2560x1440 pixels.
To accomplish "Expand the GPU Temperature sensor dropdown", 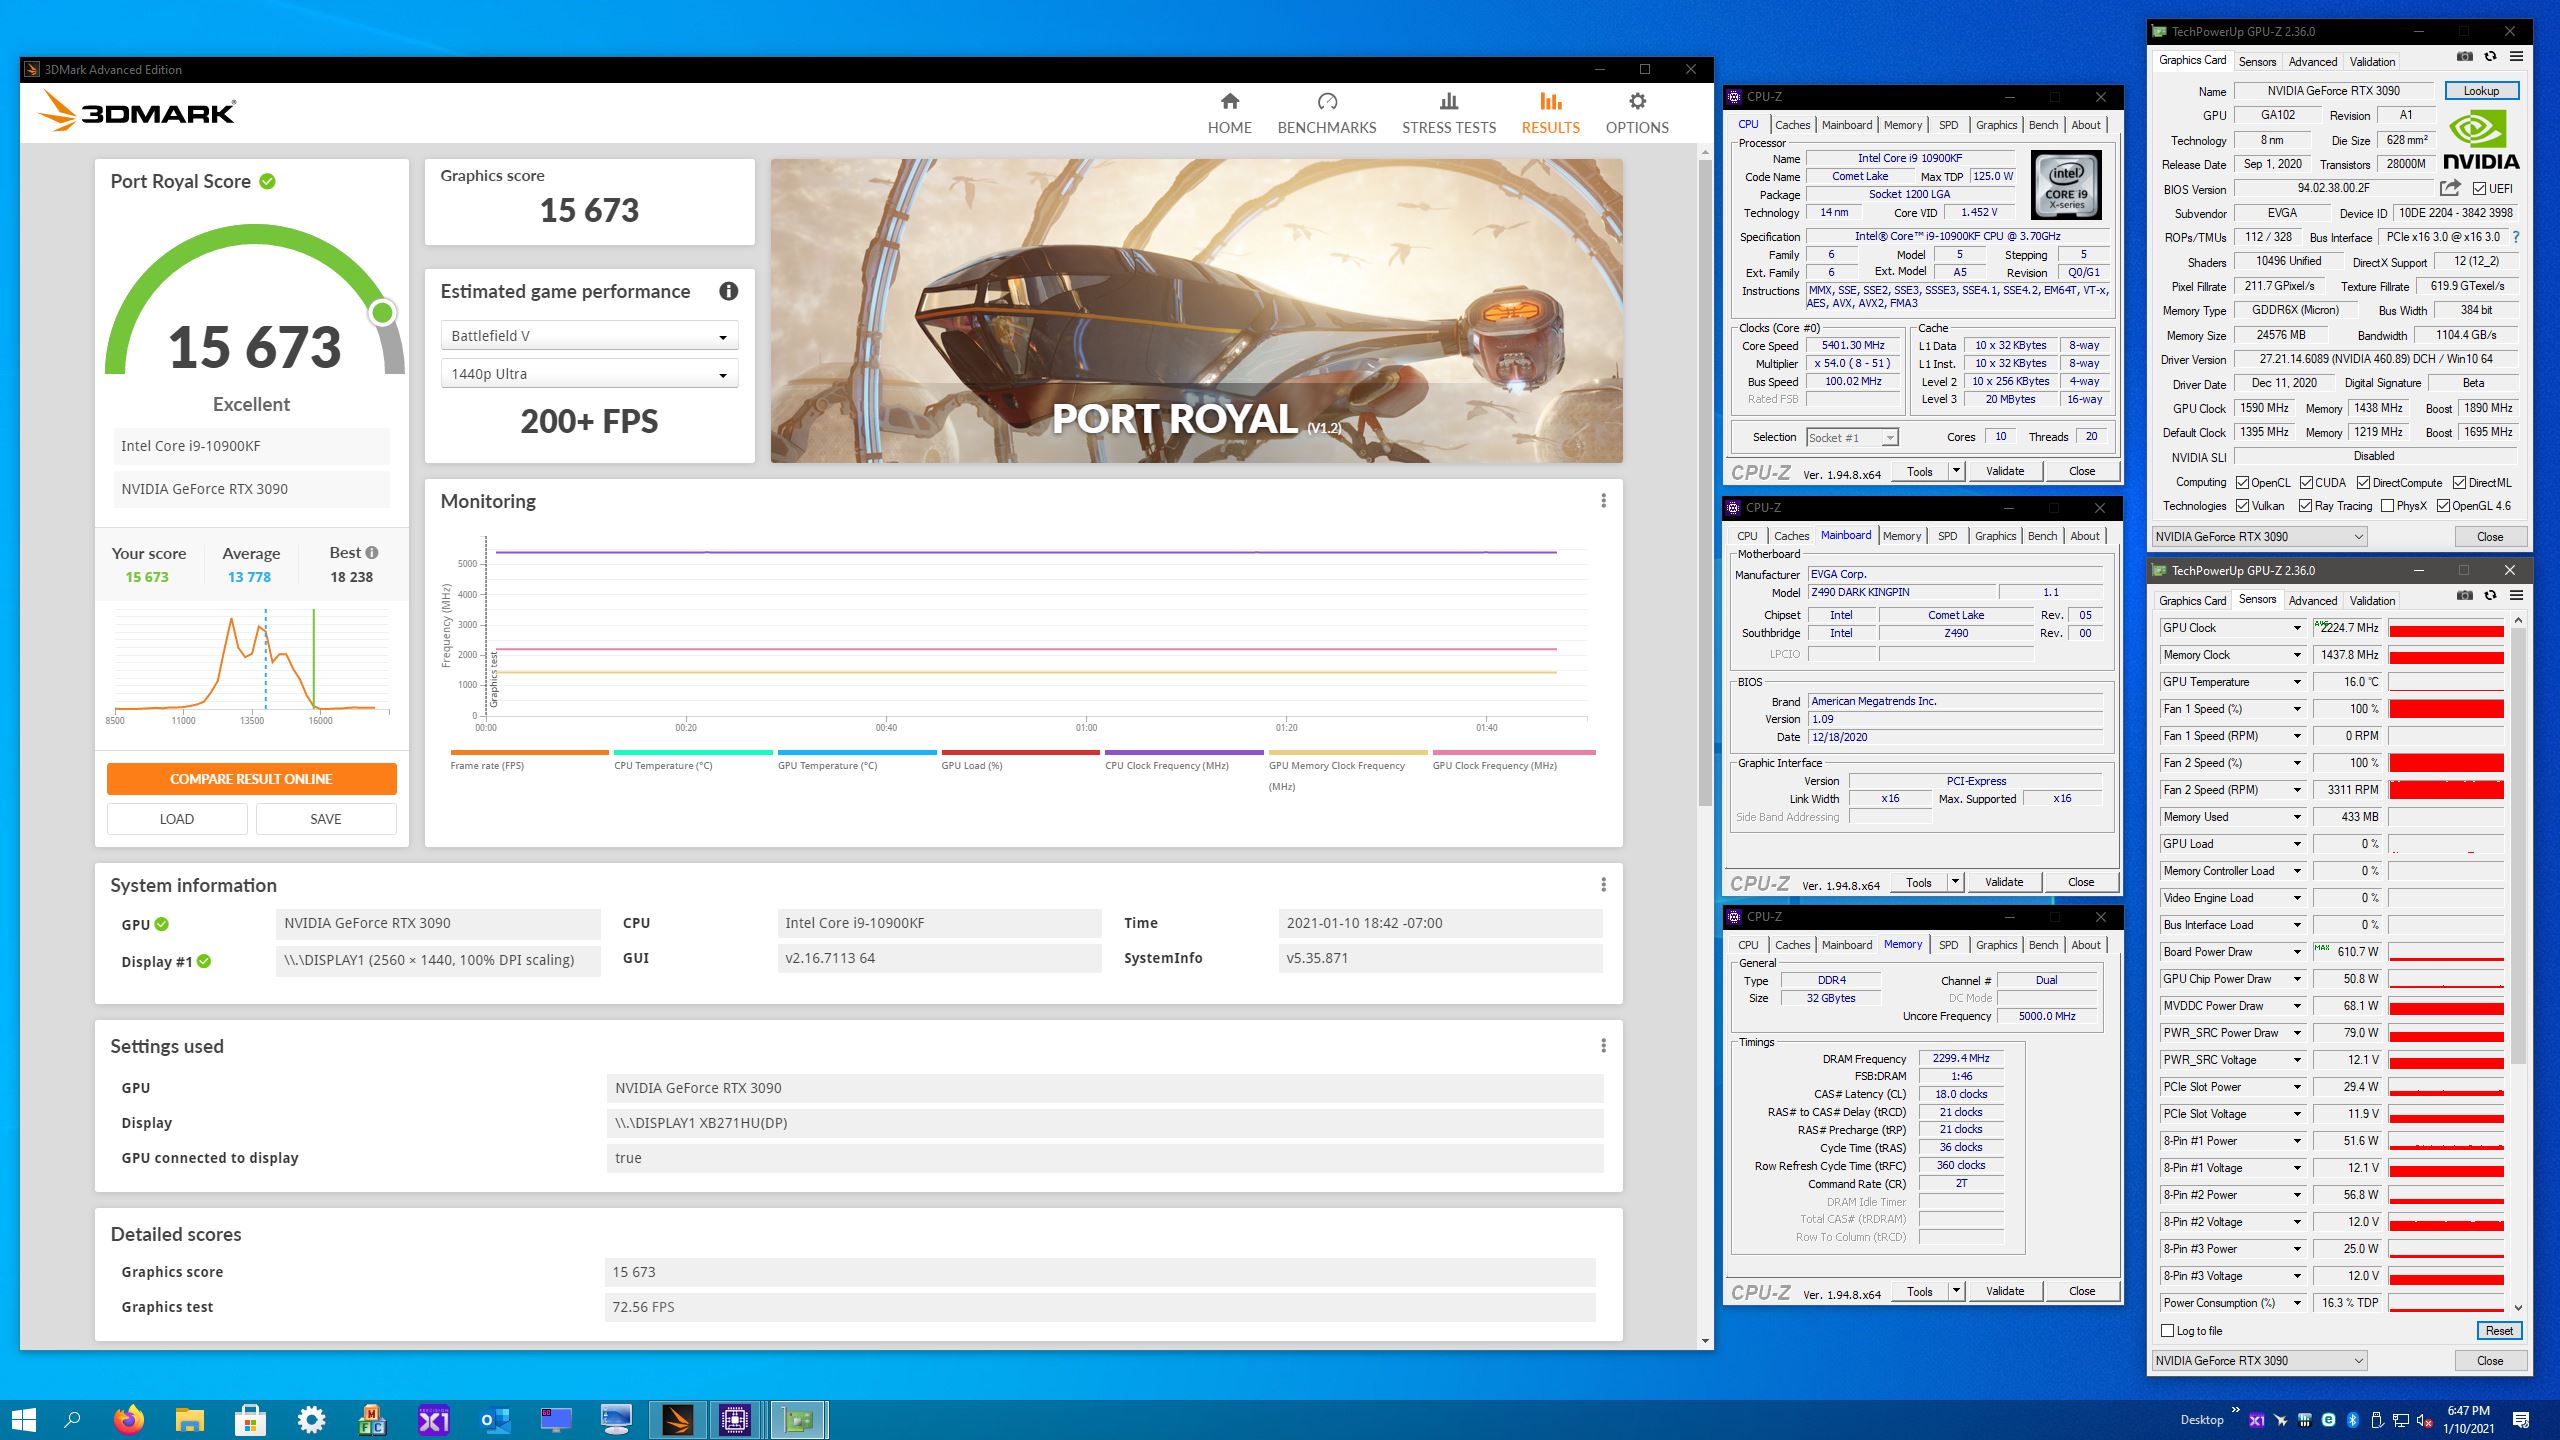I will pyautogui.click(x=2297, y=682).
